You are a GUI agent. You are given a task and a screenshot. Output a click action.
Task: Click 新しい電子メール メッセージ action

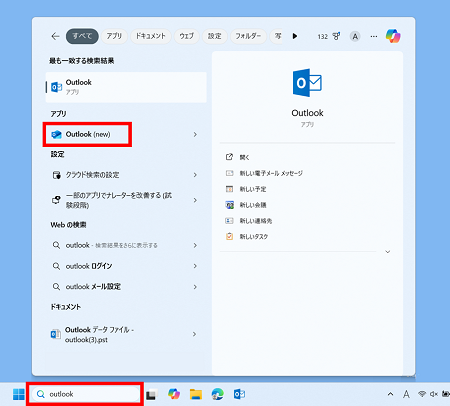tap(271, 173)
